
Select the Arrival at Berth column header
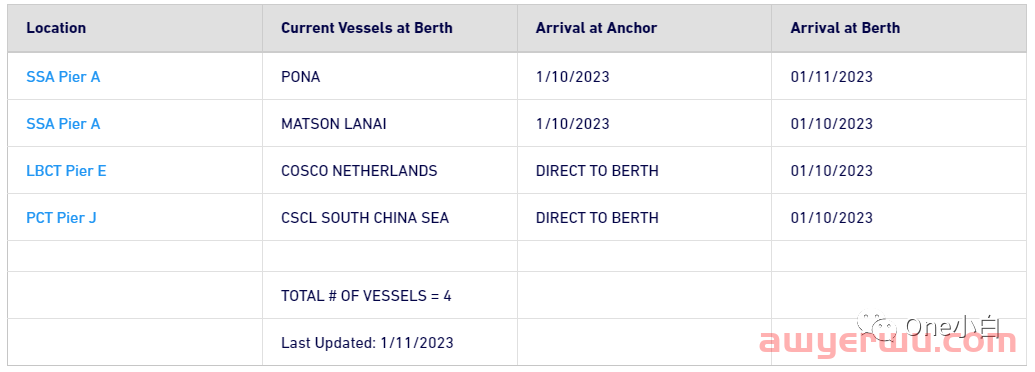click(x=845, y=28)
